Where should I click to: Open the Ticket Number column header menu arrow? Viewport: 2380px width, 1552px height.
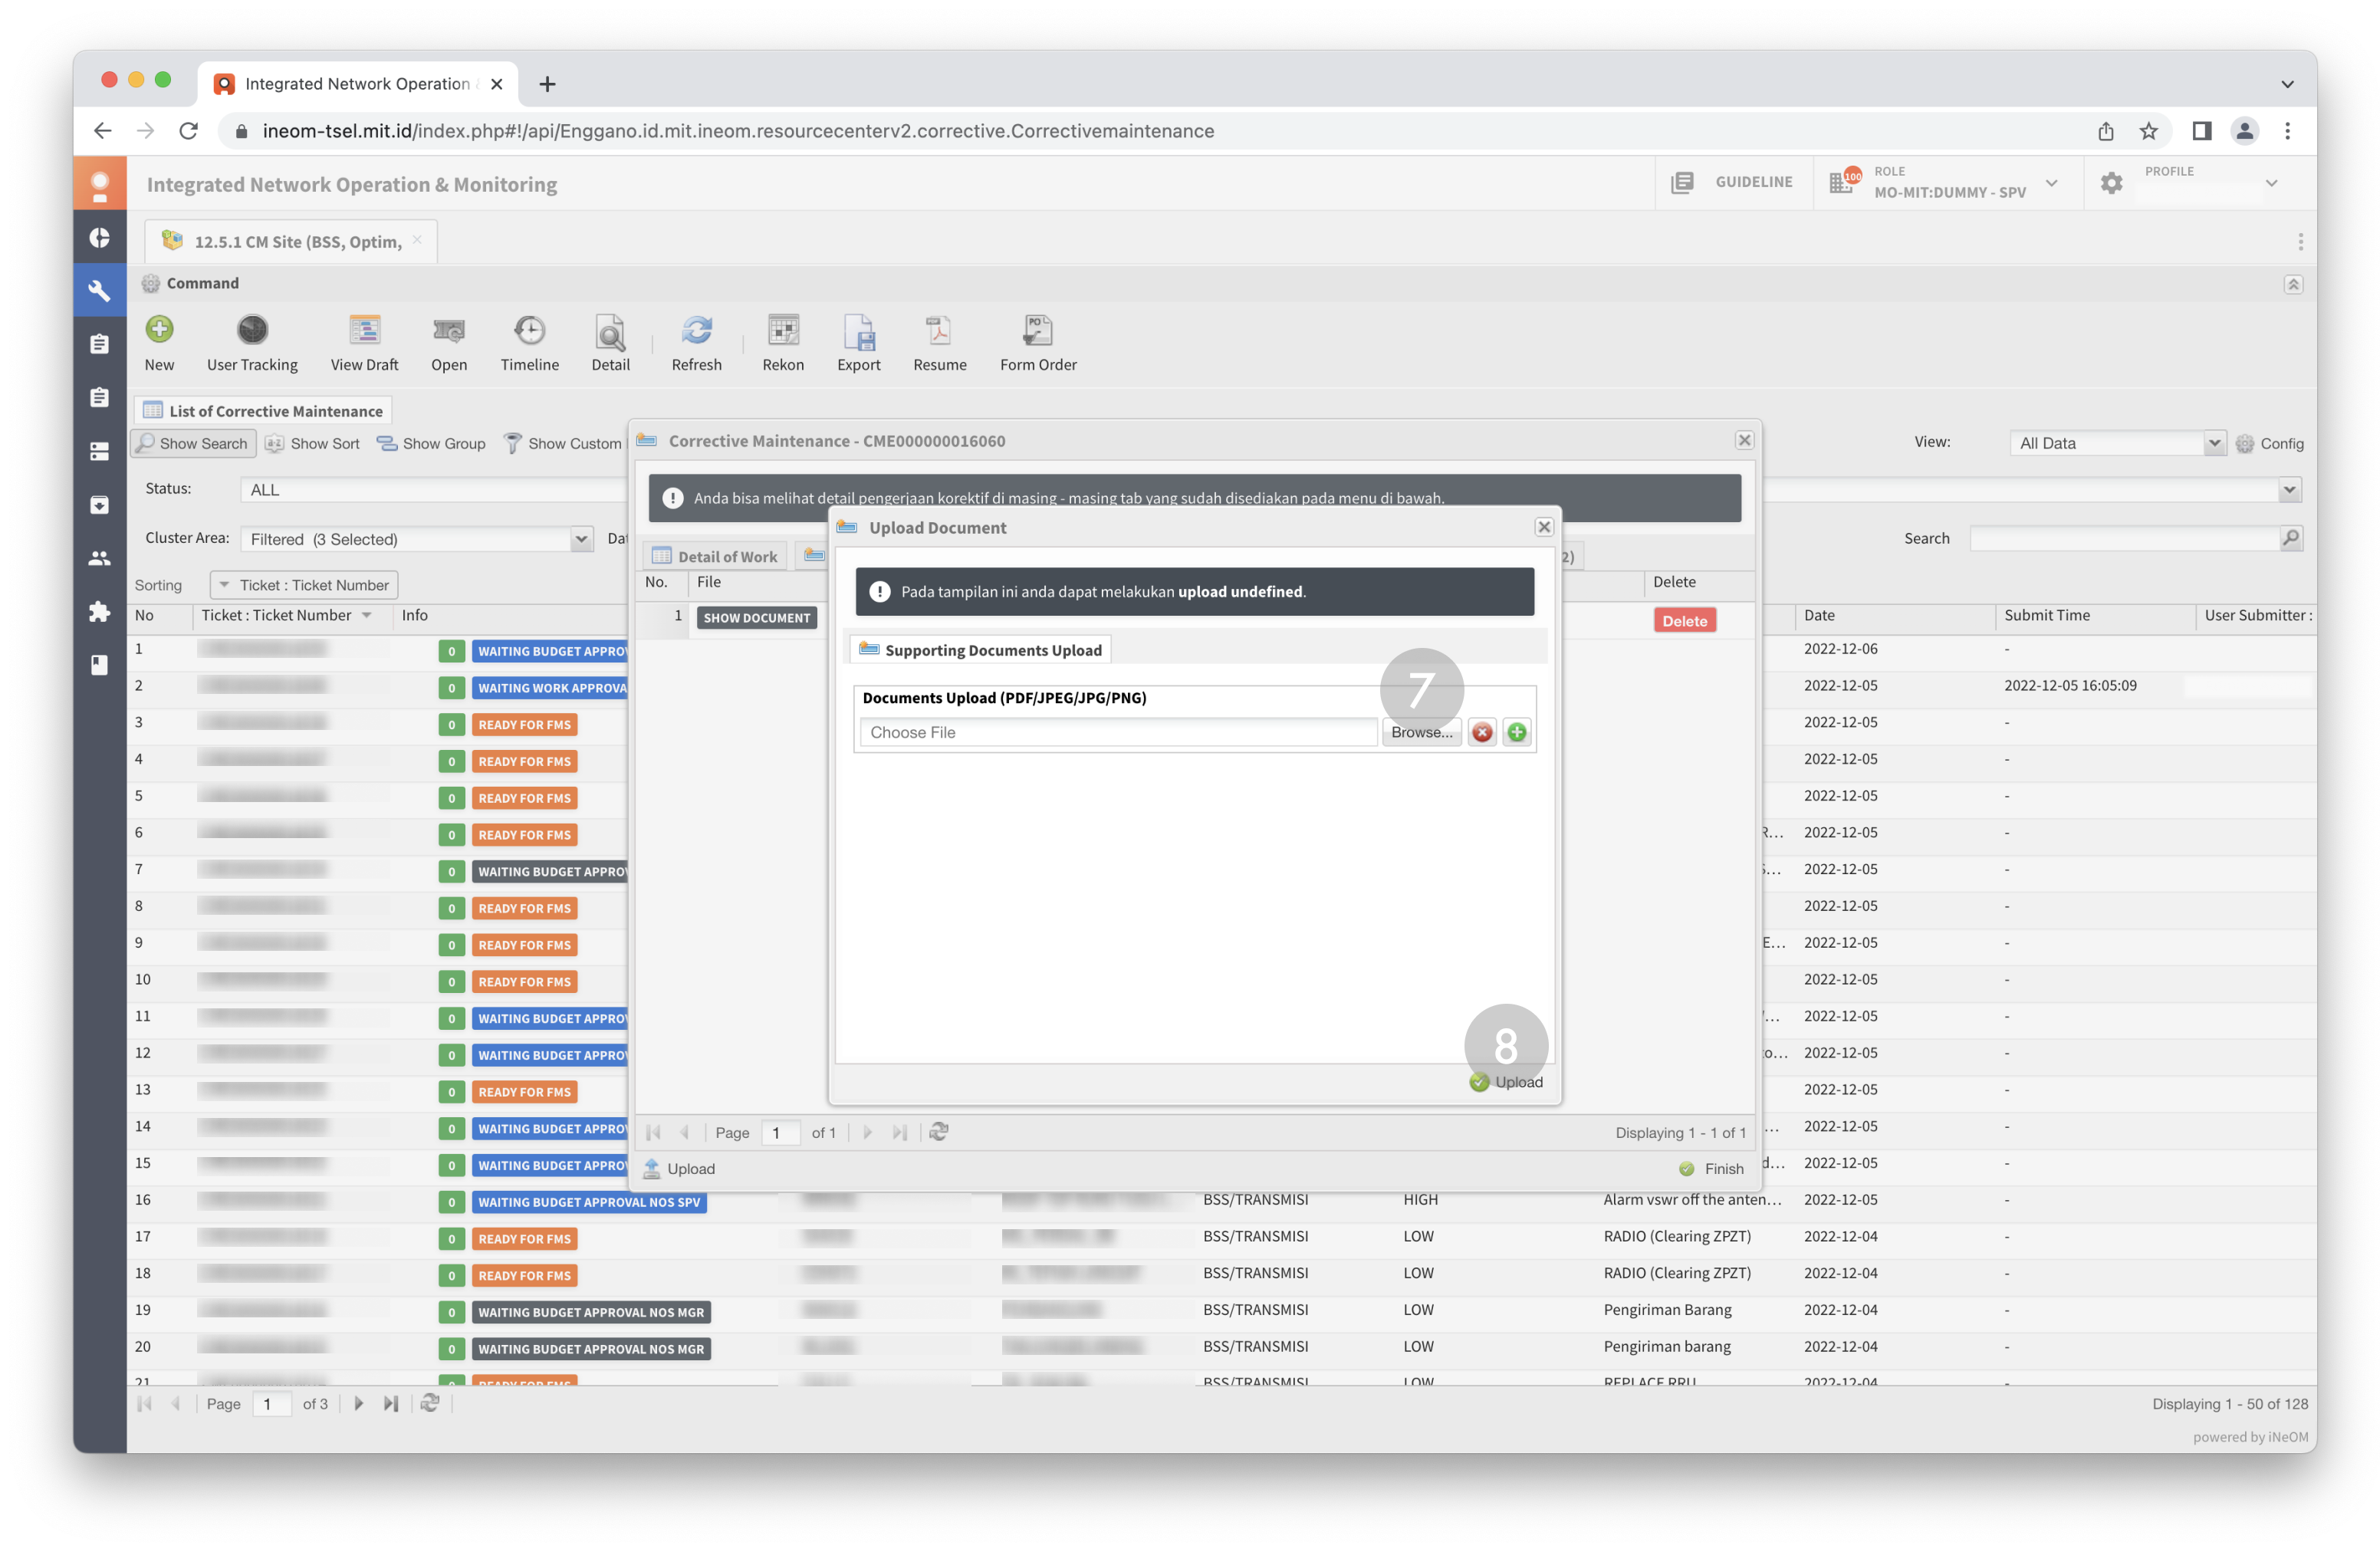(367, 615)
